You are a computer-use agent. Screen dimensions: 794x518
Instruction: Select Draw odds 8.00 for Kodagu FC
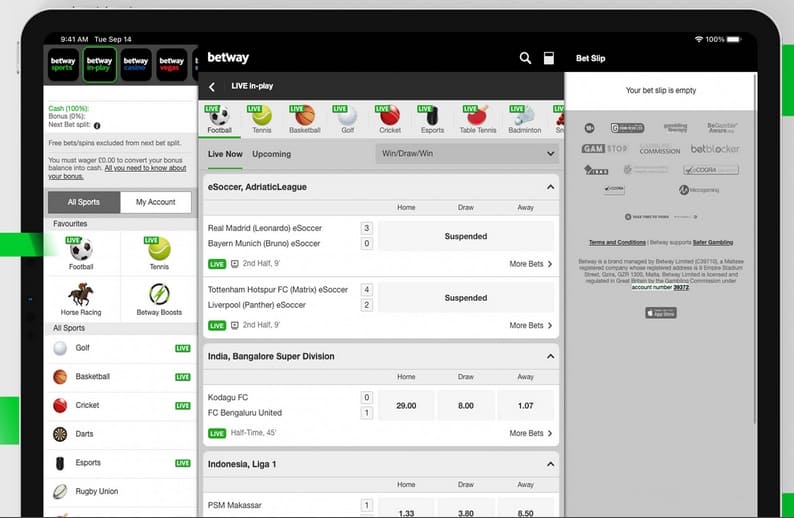point(466,406)
